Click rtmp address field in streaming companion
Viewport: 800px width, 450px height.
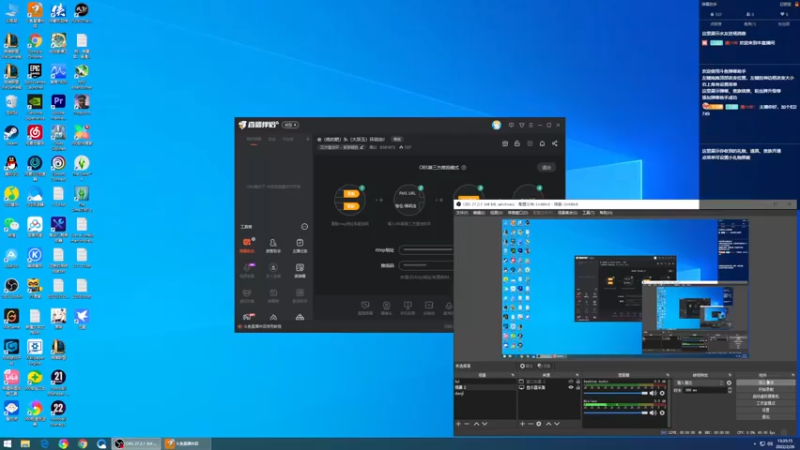point(427,250)
